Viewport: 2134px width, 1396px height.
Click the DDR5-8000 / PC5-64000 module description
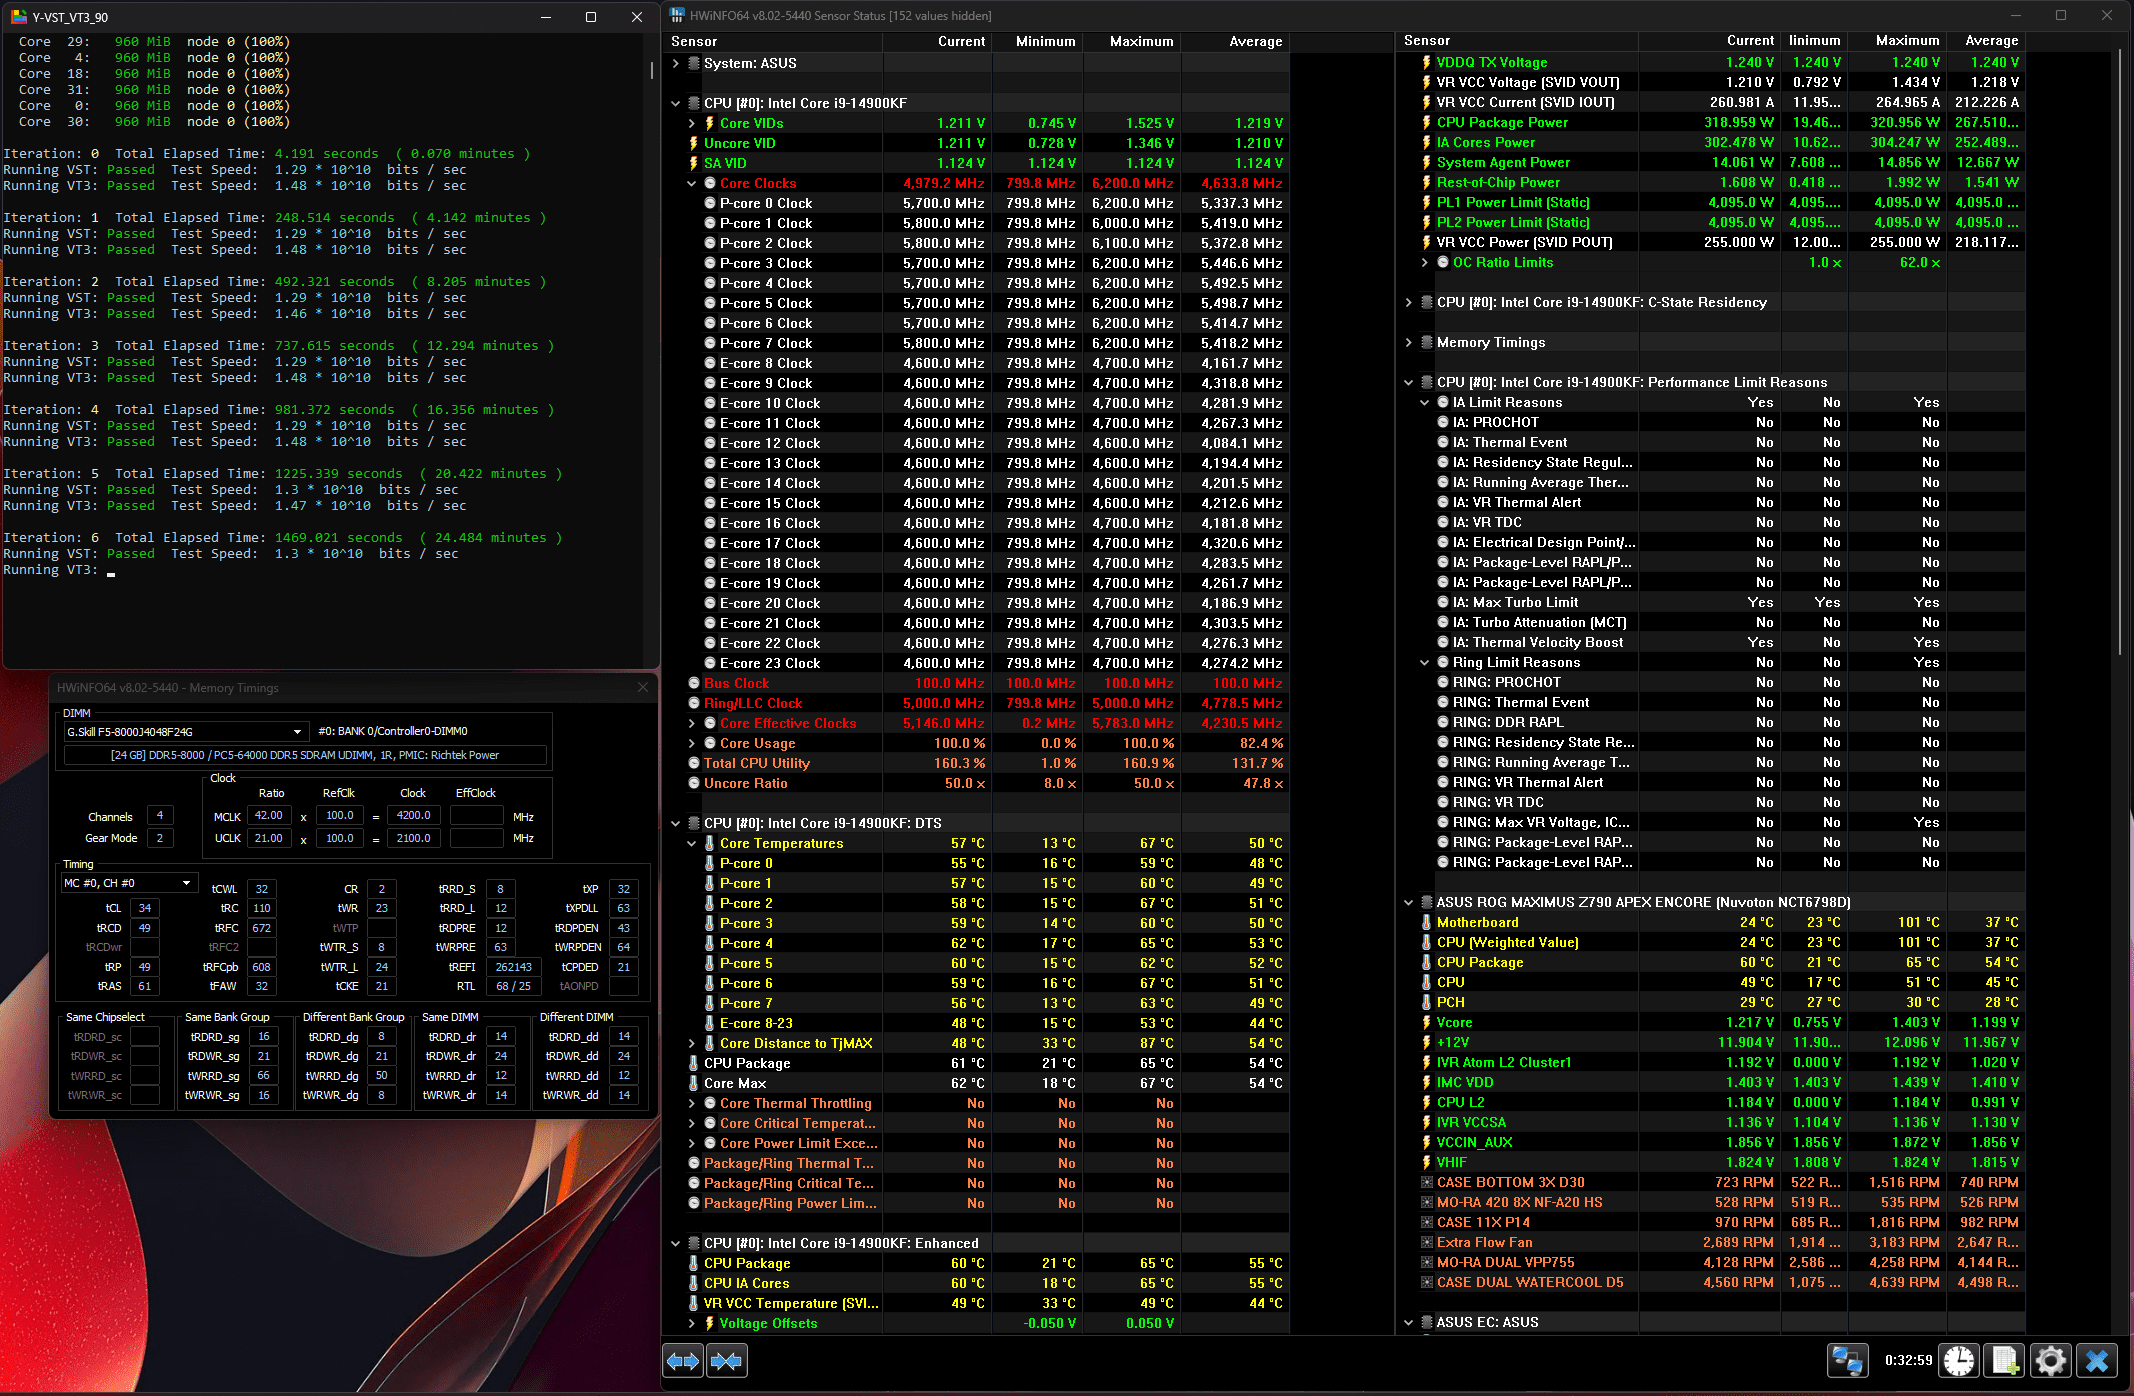[x=305, y=755]
